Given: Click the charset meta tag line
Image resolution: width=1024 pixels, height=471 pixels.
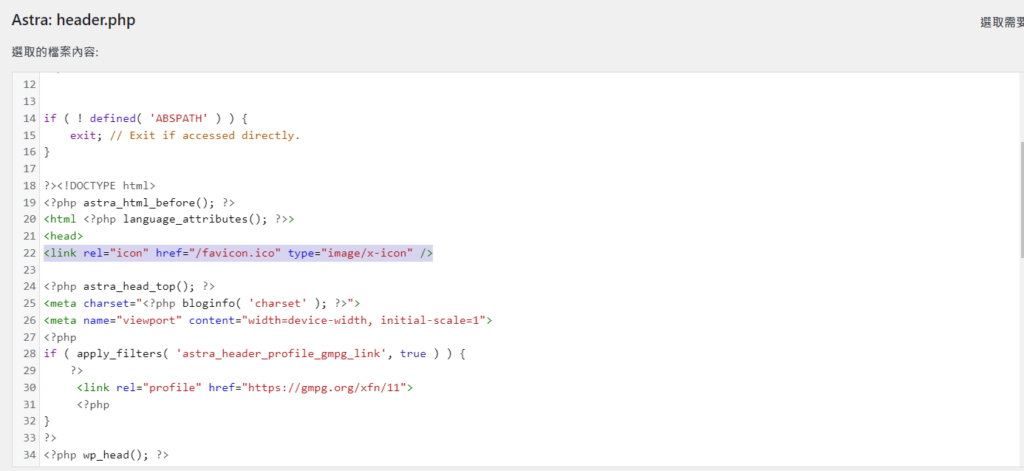Looking at the screenshot, I should point(200,303).
